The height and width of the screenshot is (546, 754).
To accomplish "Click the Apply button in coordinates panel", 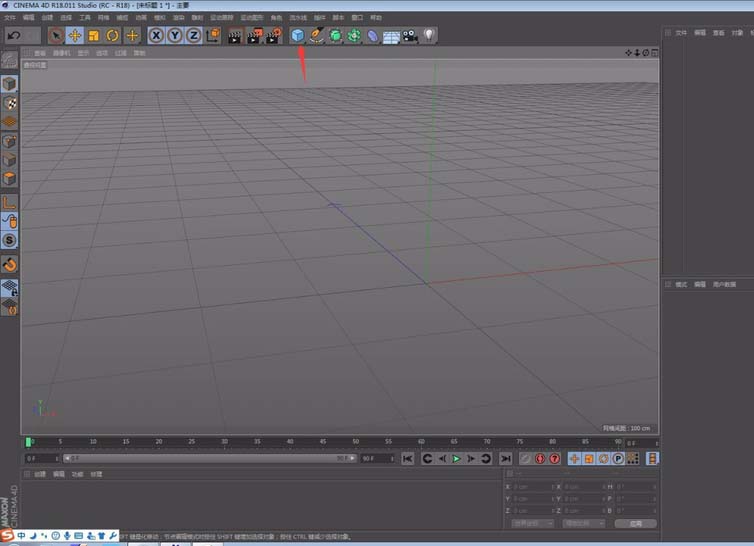I will pyautogui.click(x=635, y=523).
